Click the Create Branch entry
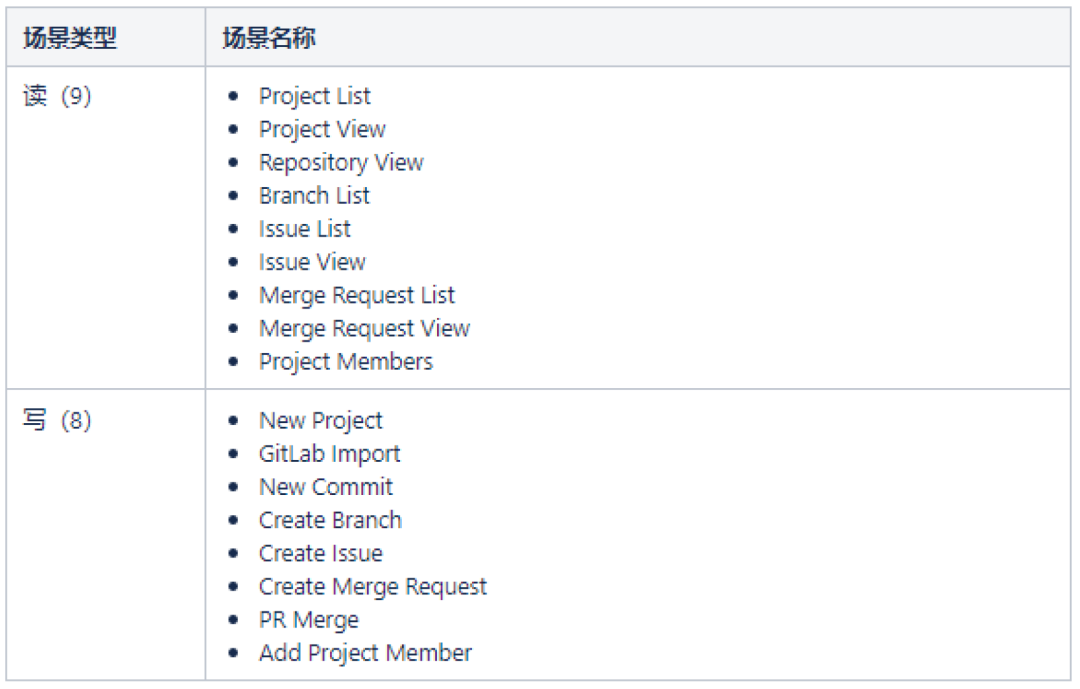Screen dimensions: 1080x689 coord(330,520)
